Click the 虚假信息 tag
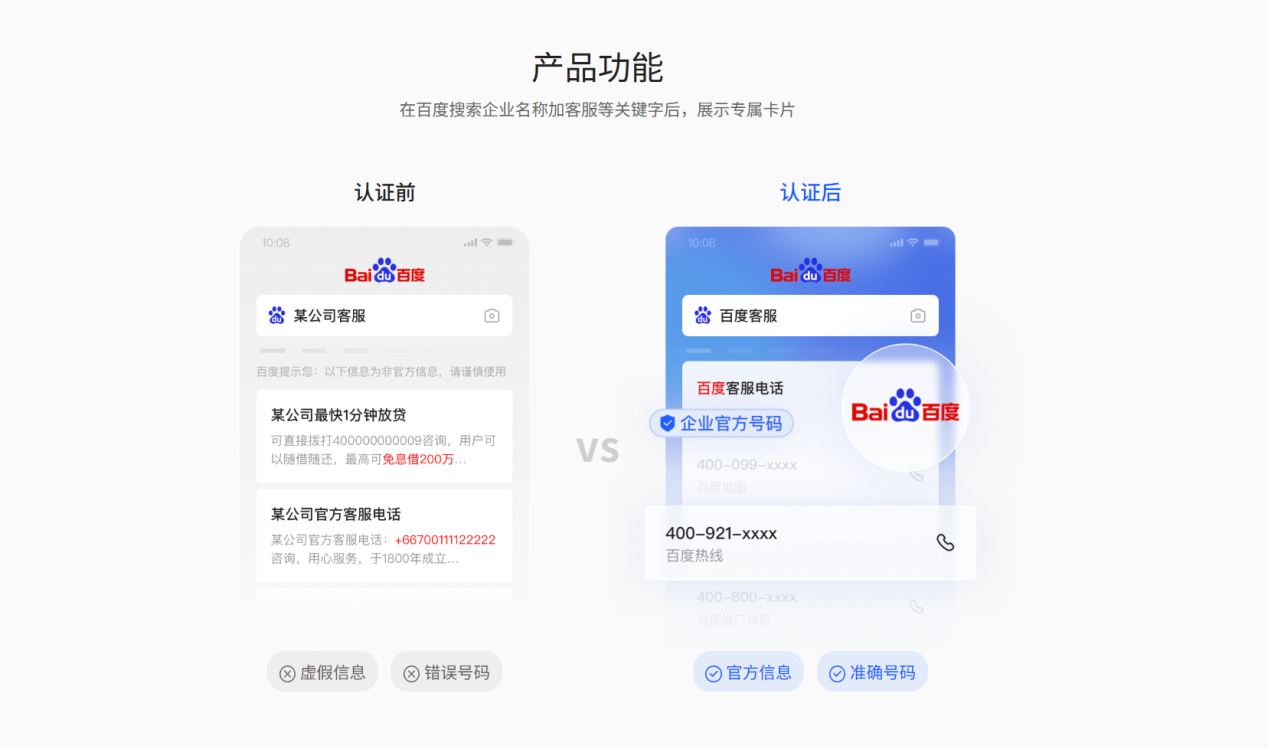The width and height of the screenshot is (1268, 749). [x=323, y=672]
